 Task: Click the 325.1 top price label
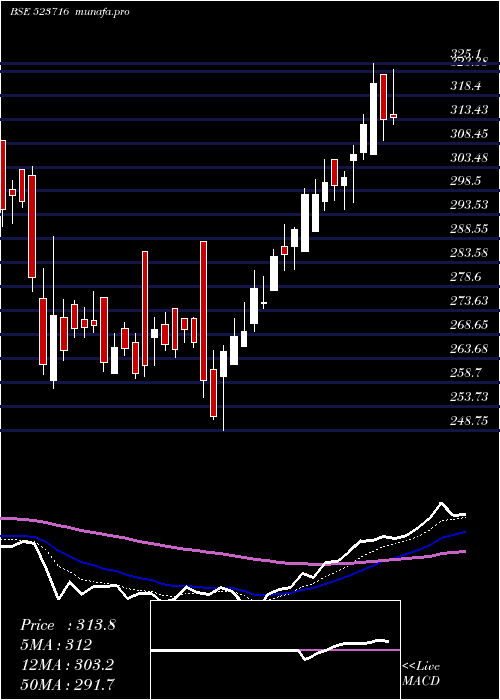coord(466,54)
